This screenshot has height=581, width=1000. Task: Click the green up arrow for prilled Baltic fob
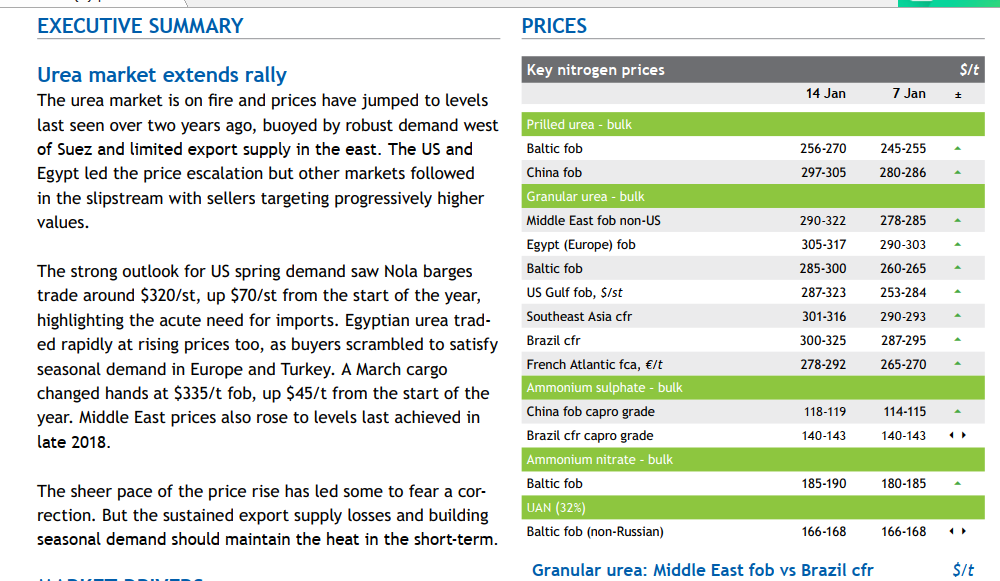pyautogui.click(x=957, y=149)
